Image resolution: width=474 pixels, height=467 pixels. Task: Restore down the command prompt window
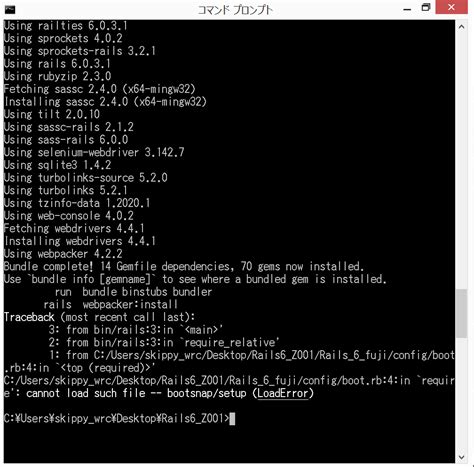(x=426, y=8)
